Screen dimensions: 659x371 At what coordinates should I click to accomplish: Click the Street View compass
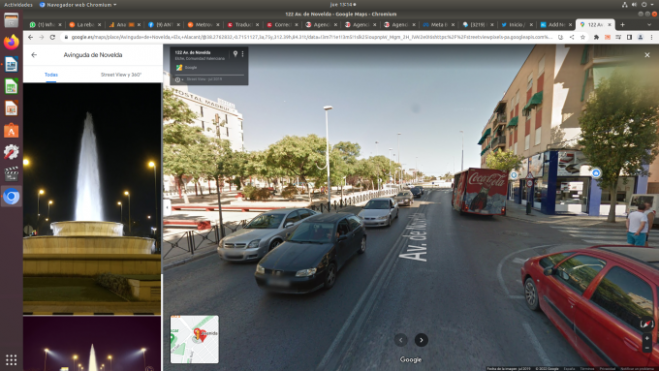[646, 324]
